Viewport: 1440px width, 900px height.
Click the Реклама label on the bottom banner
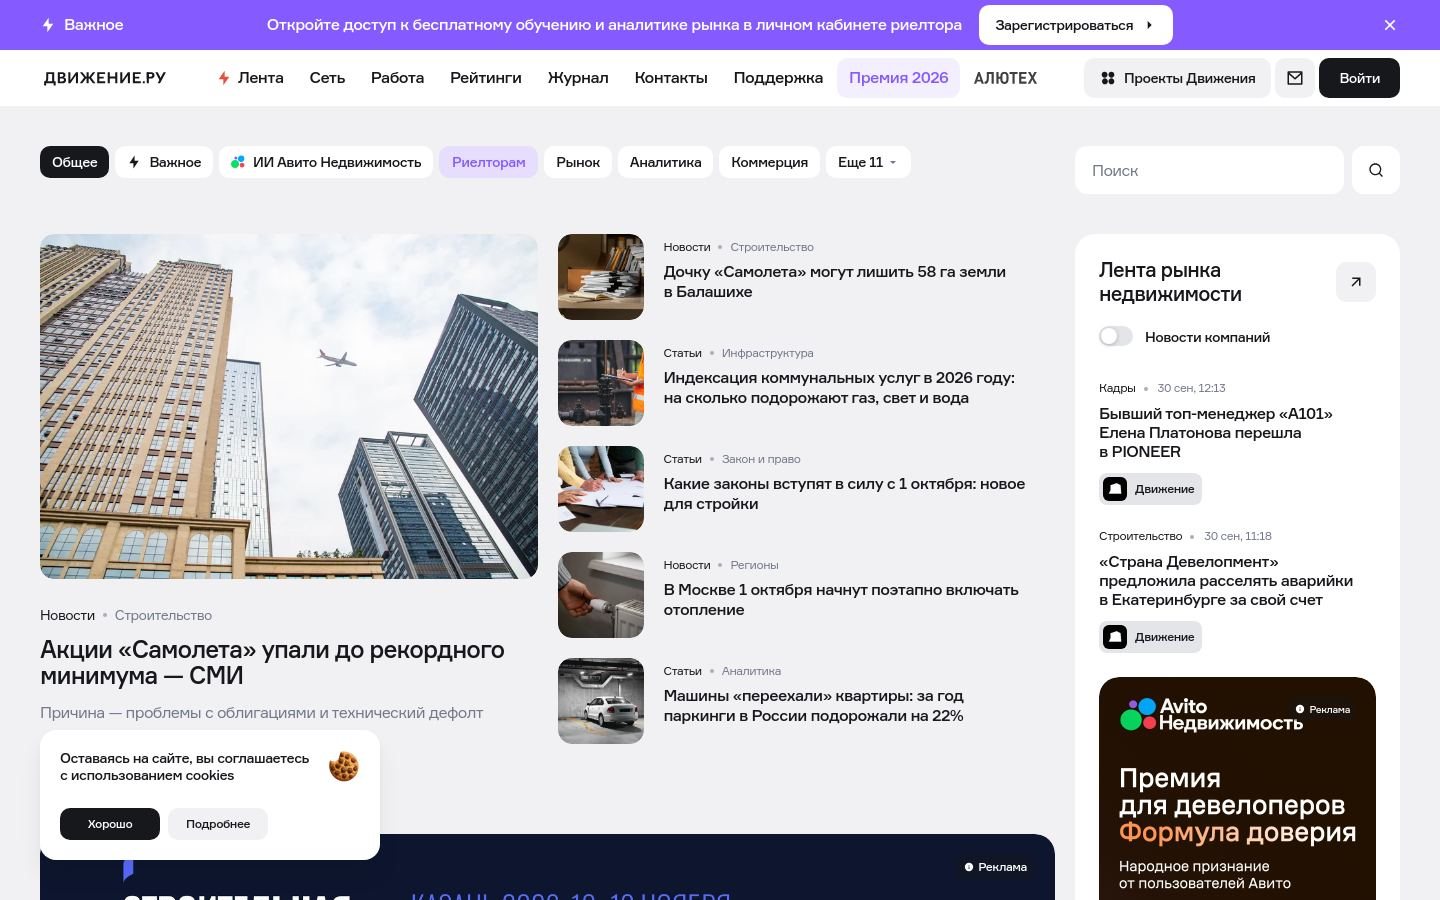click(x=996, y=867)
